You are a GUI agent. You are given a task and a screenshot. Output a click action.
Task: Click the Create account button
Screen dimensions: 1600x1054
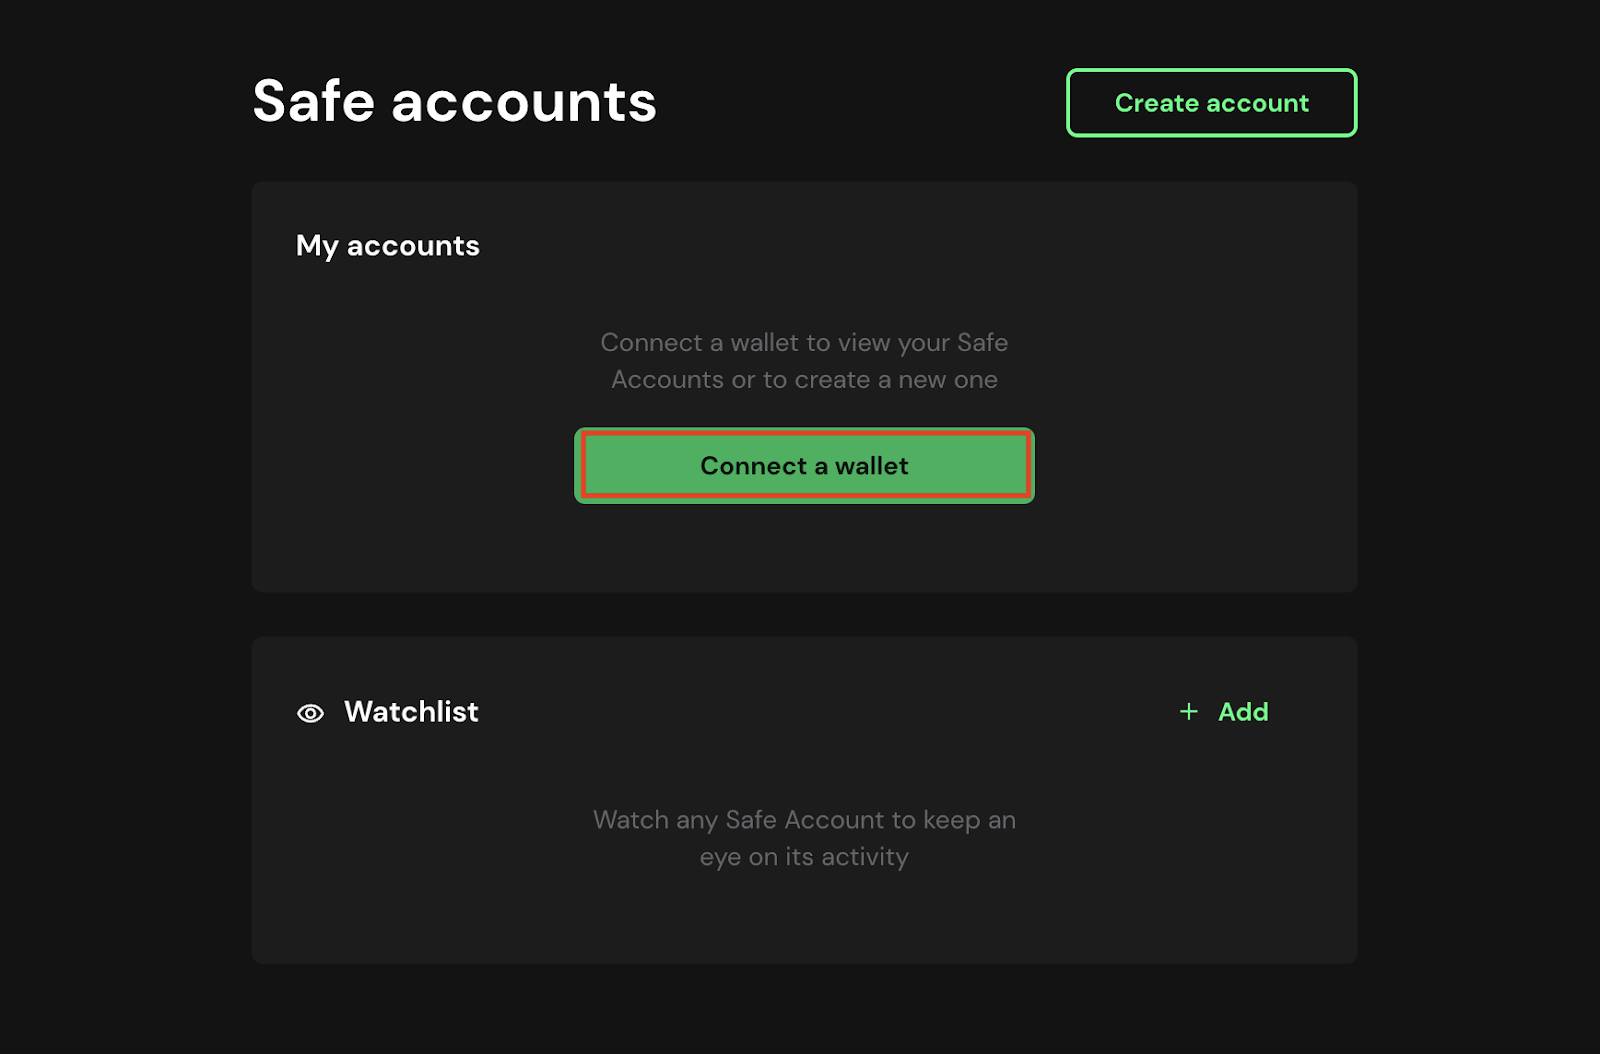pyautogui.click(x=1211, y=103)
